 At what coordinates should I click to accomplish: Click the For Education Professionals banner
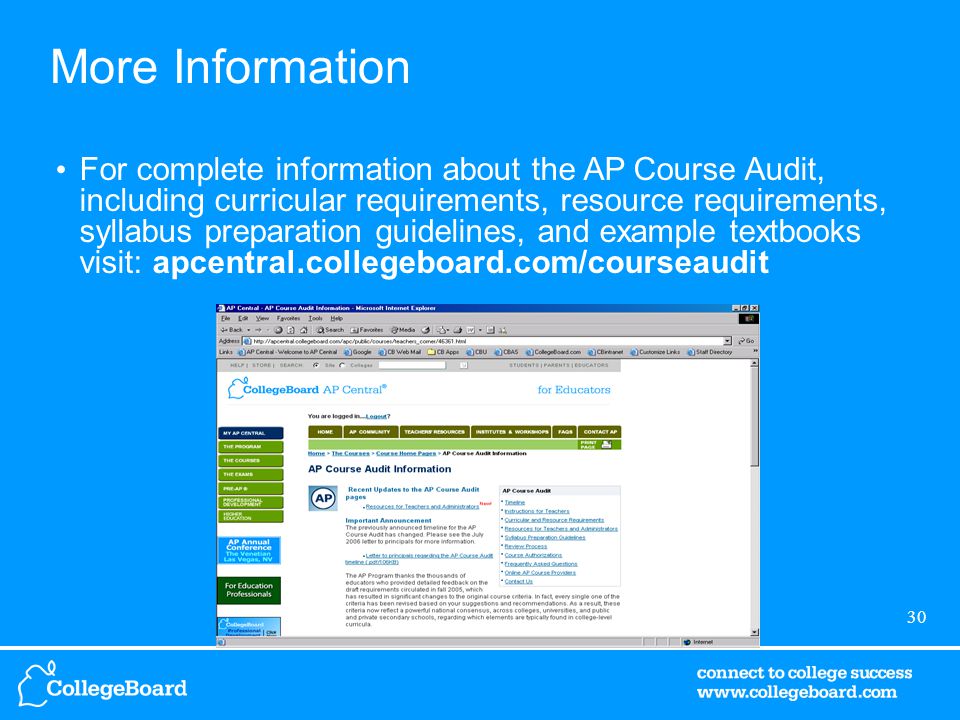(249, 590)
